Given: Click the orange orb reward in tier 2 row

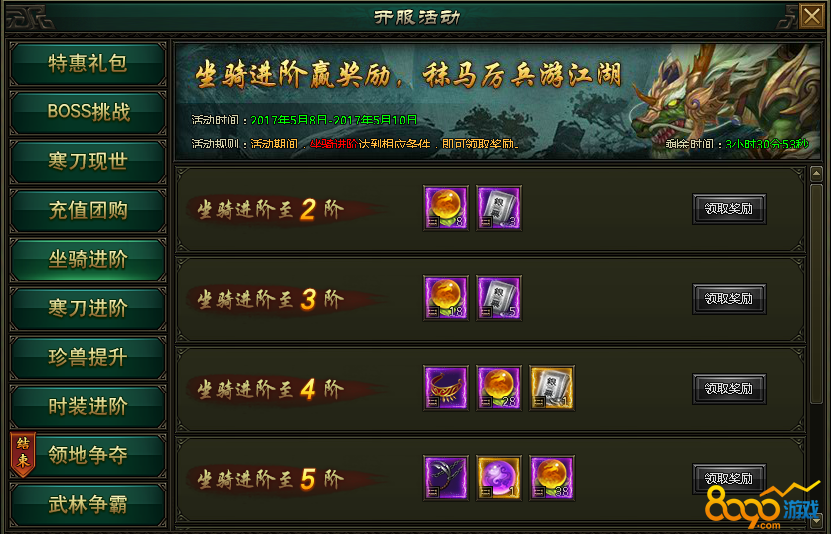Looking at the screenshot, I should tap(446, 208).
